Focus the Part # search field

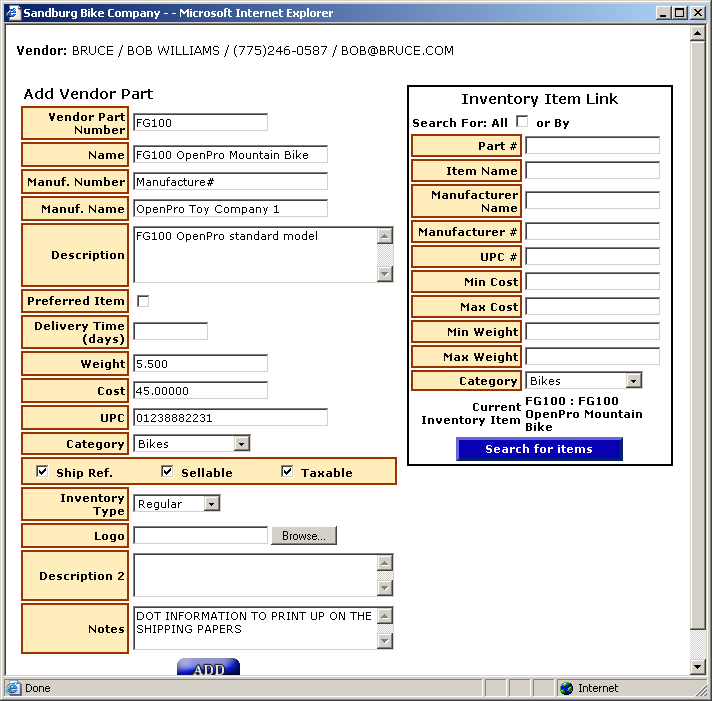point(592,146)
